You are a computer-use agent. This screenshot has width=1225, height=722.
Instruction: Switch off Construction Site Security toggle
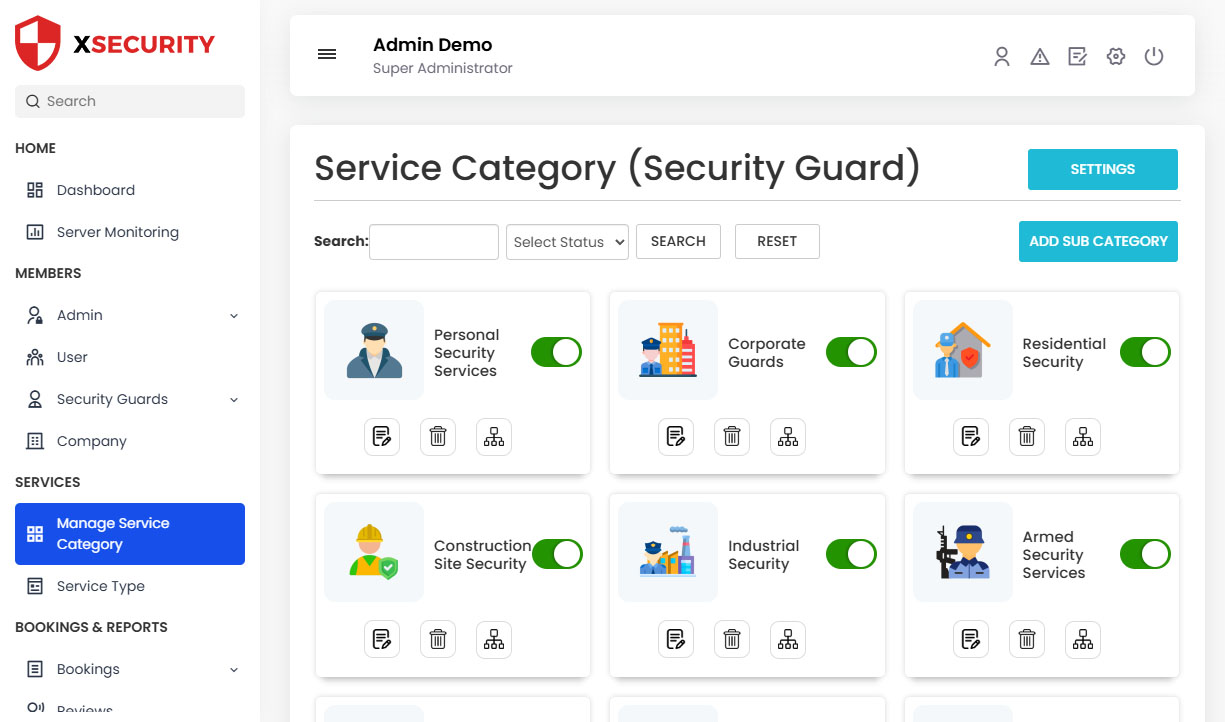click(556, 554)
